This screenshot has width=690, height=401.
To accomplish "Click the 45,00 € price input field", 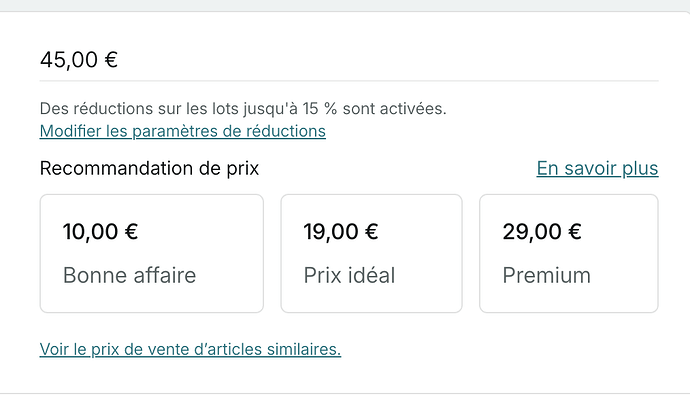I will (x=348, y=60).
